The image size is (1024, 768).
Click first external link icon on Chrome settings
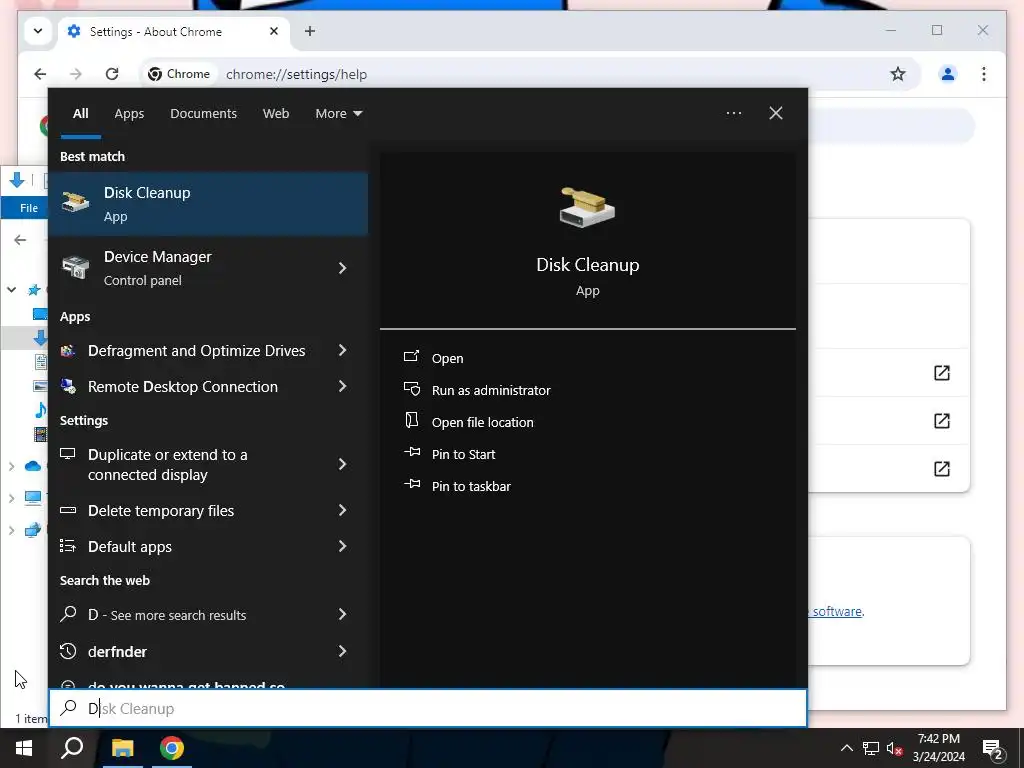click(942, 372)
